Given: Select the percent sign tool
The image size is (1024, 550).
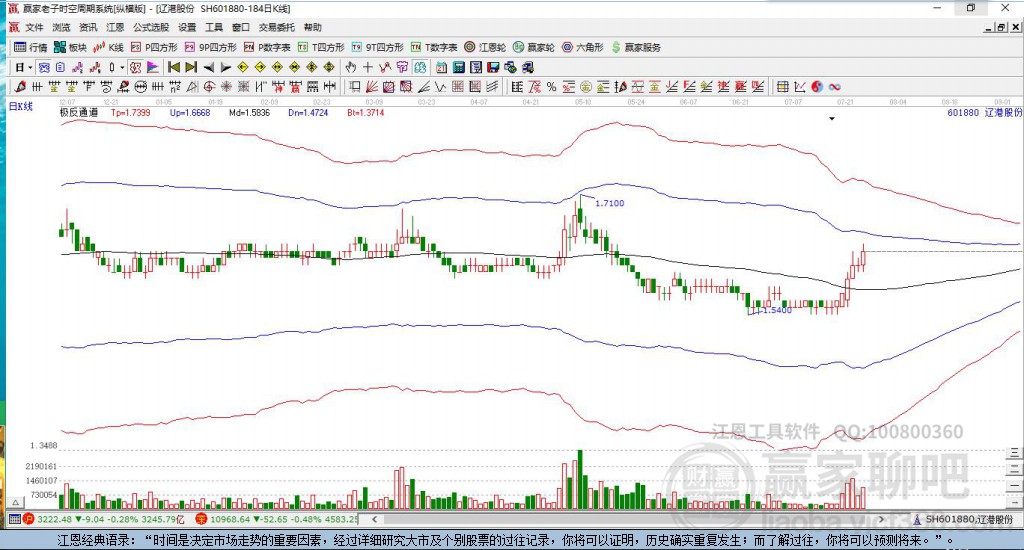Looking at the screenshot, I should [552, 87].
